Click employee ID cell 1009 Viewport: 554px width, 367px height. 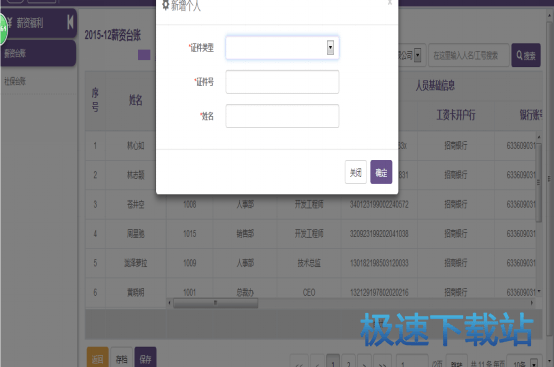pos(190,263)
